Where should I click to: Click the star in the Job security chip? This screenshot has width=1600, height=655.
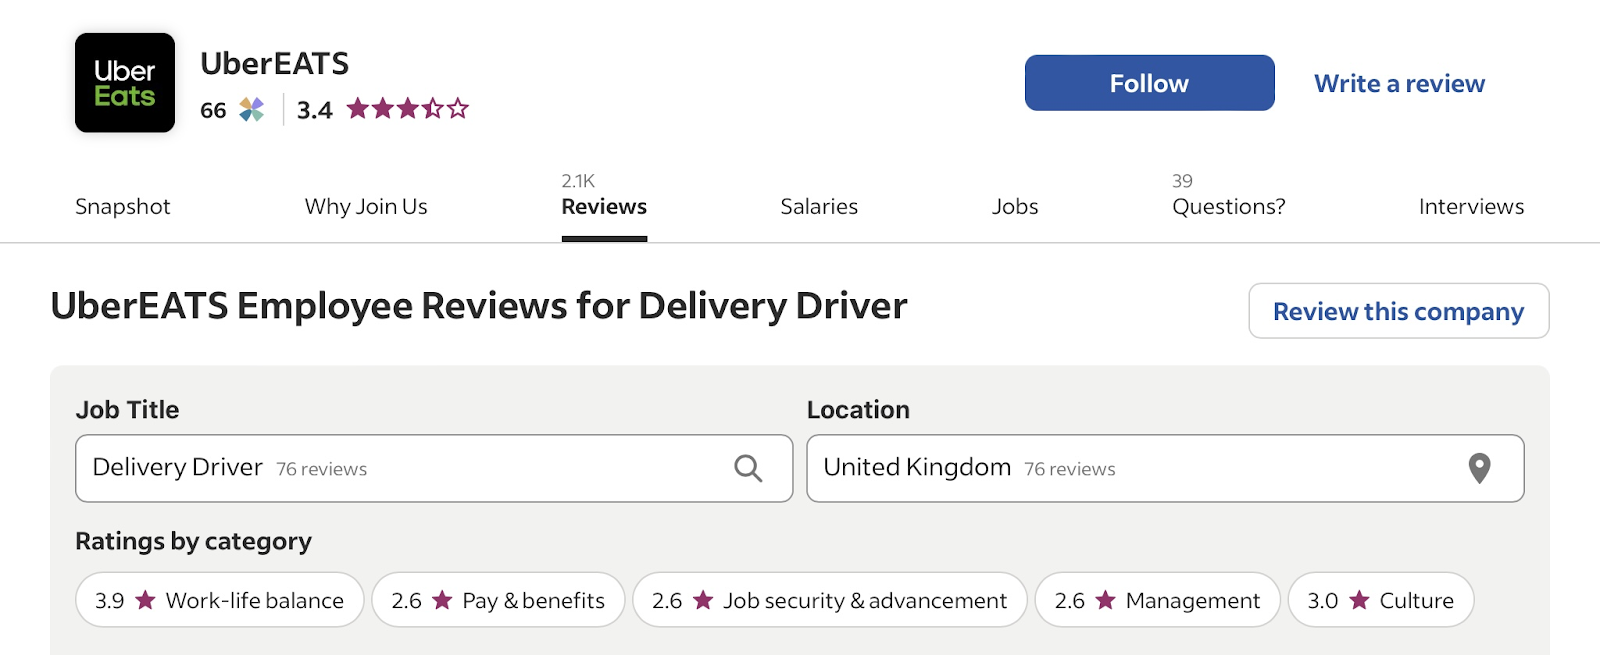pyautogui.click(x=703, y=600)
